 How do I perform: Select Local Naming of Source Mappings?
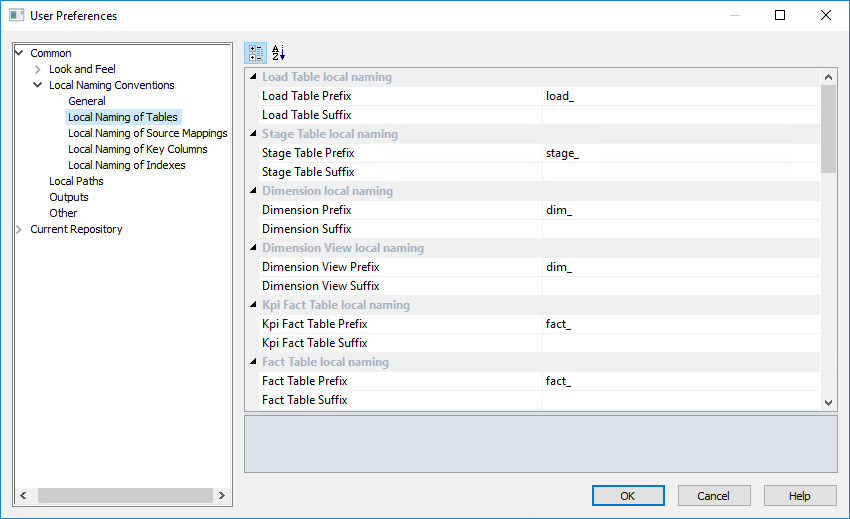[147, 133]
